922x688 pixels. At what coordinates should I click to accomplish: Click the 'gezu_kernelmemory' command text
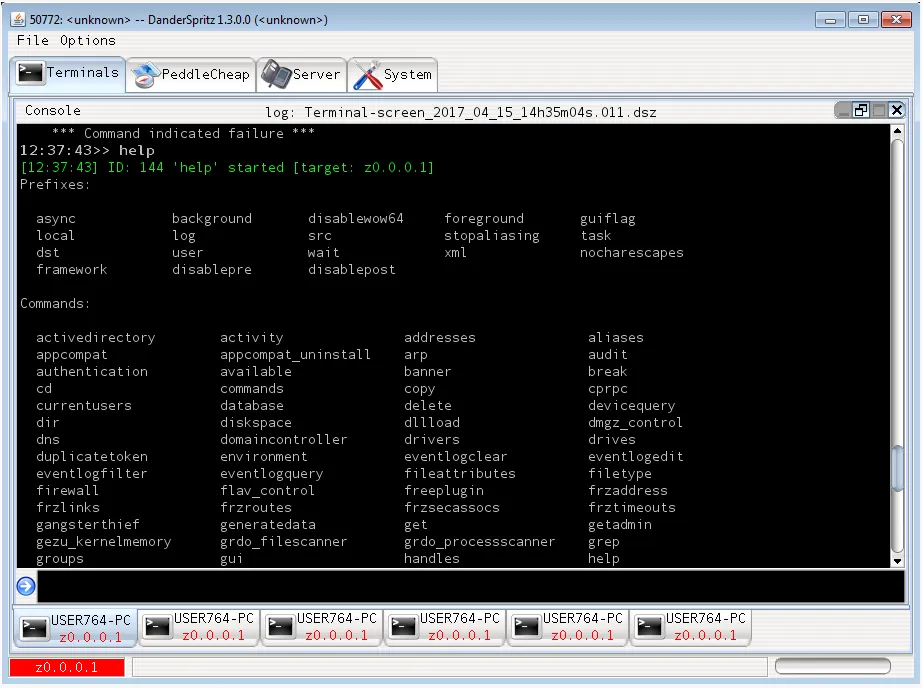tap(103, 542)
